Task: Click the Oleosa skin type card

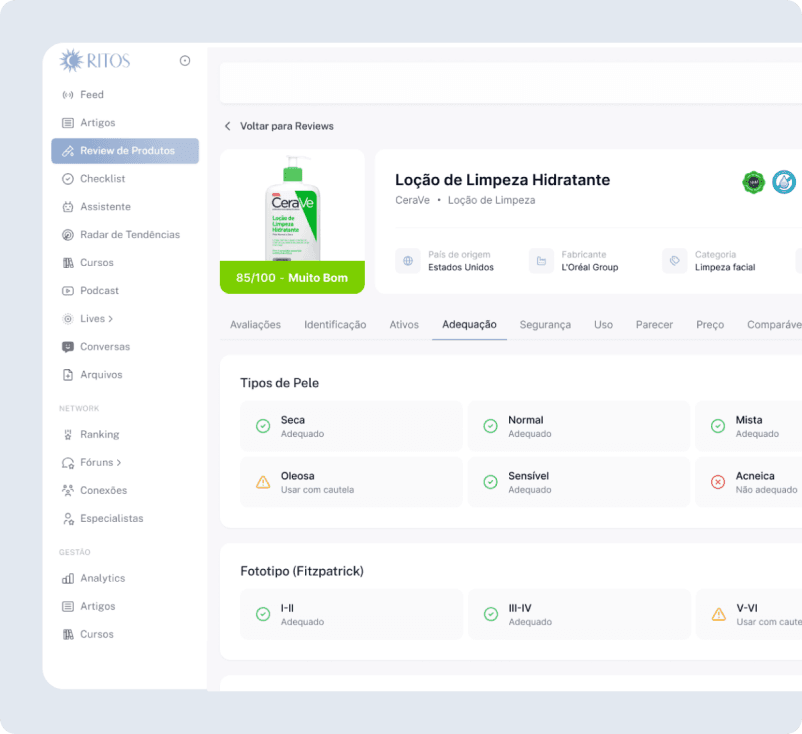Action: click(x=351, y=482)
